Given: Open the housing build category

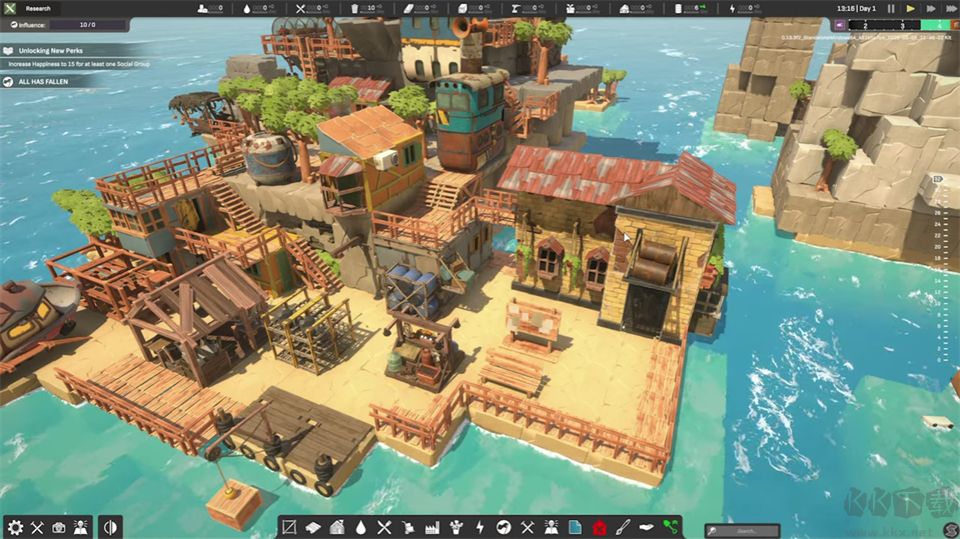Looking at the screenshot, I should [x=337, y=527].
